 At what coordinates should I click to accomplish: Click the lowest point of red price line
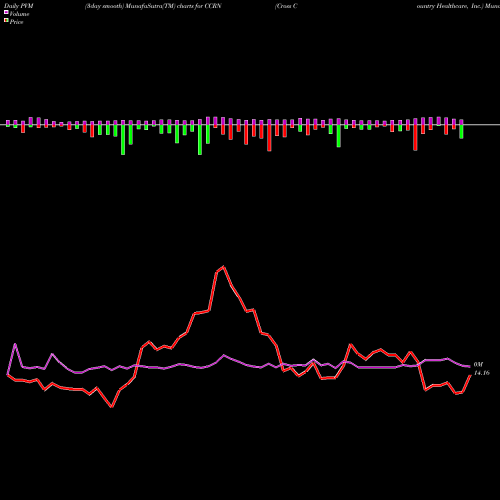112,407
